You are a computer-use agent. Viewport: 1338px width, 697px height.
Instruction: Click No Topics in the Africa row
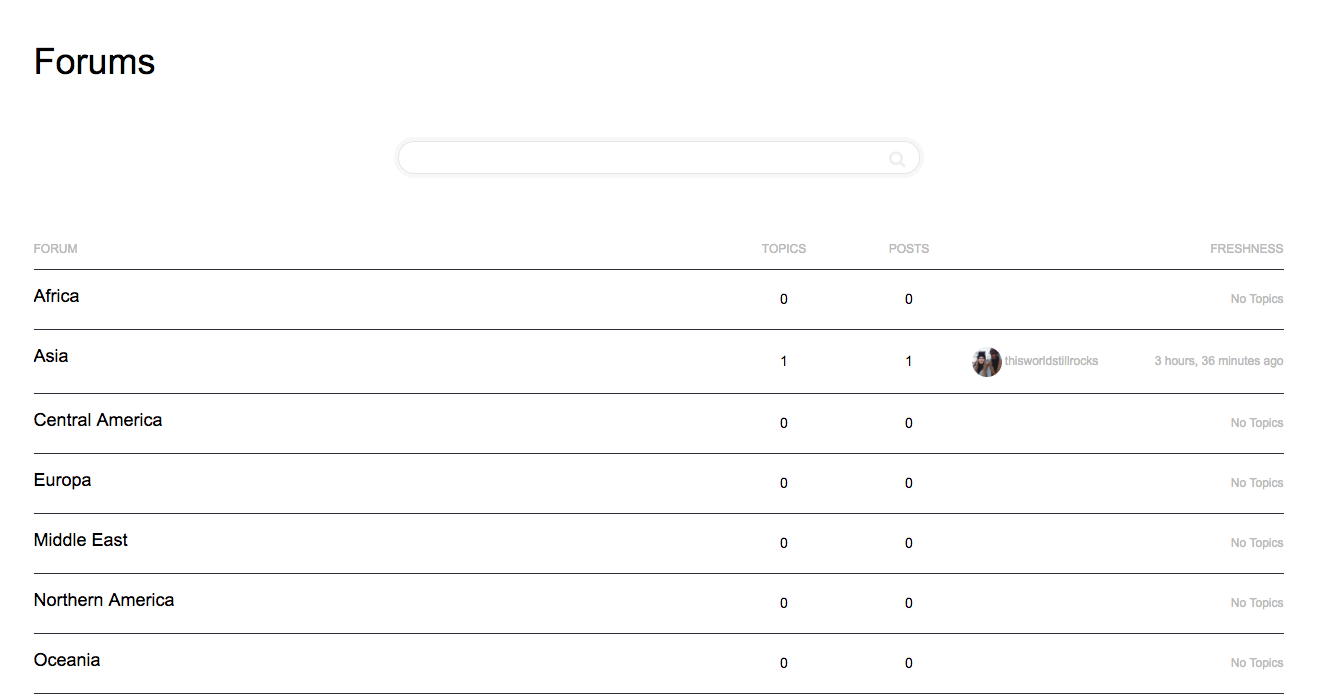pos(1256,299)
